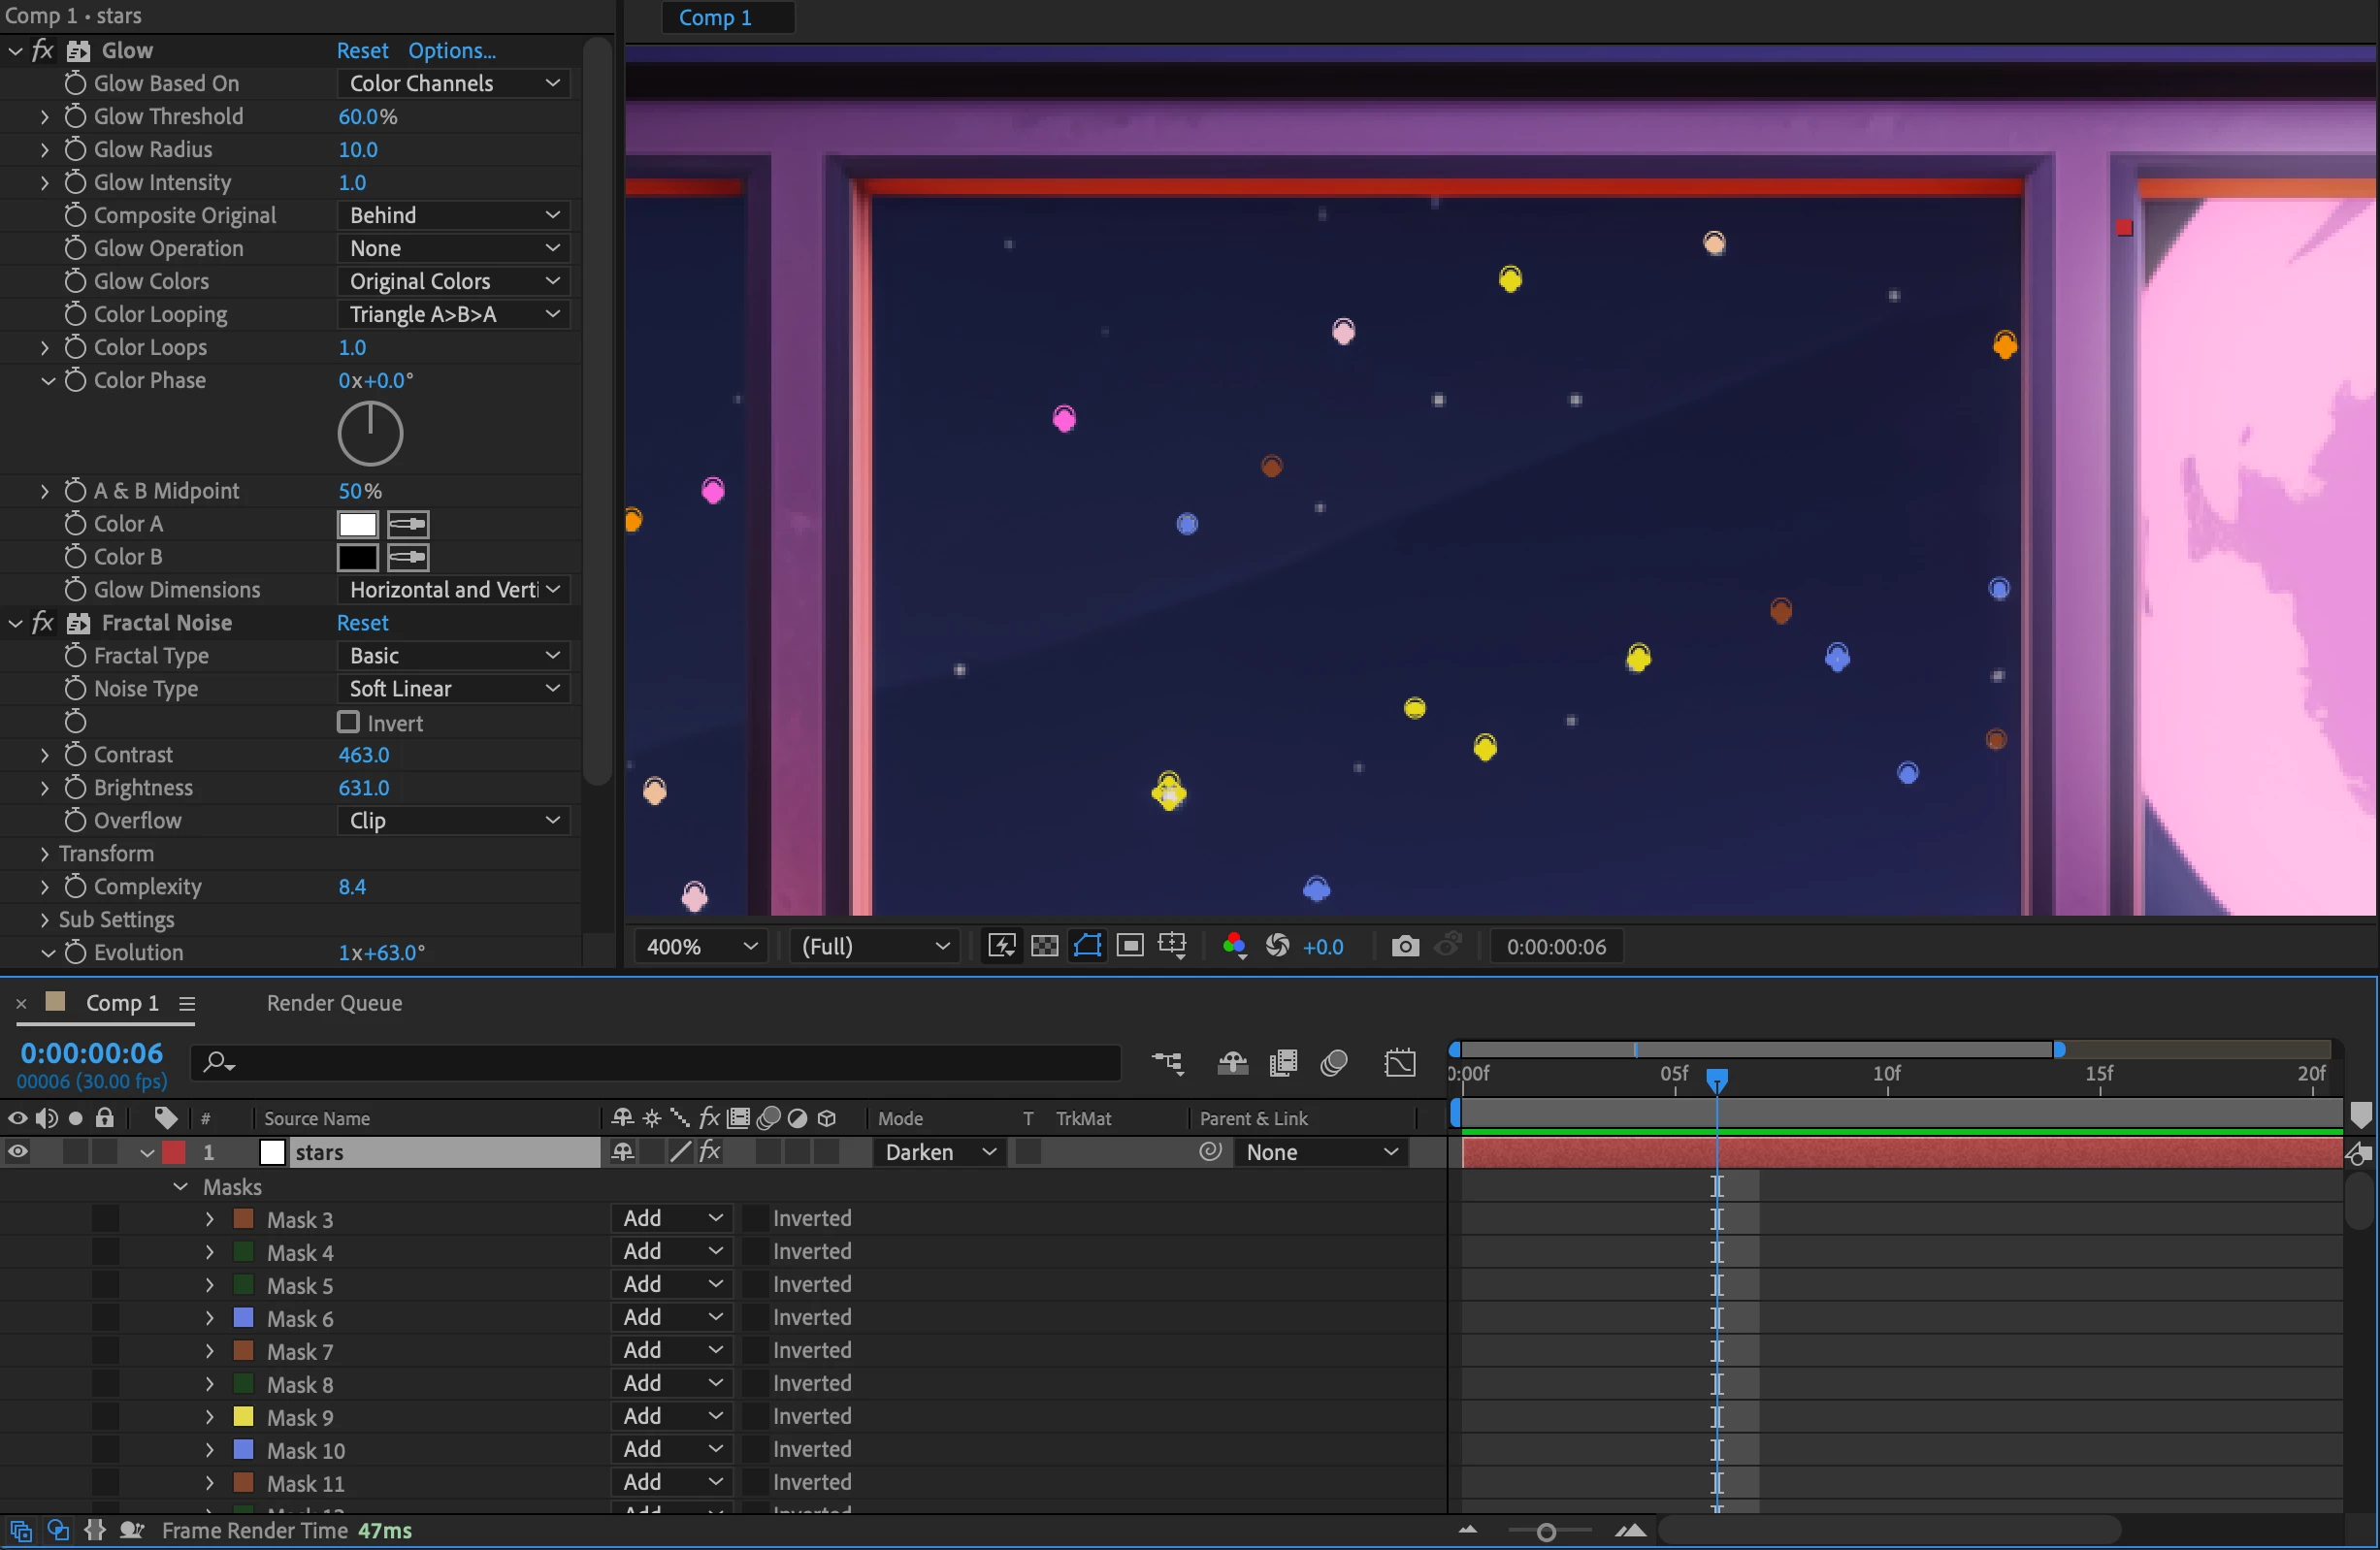This screenshot has width=2380, height=1550.
Task: Click the show channel RGB icon
Action: [x=1234, y=946]
